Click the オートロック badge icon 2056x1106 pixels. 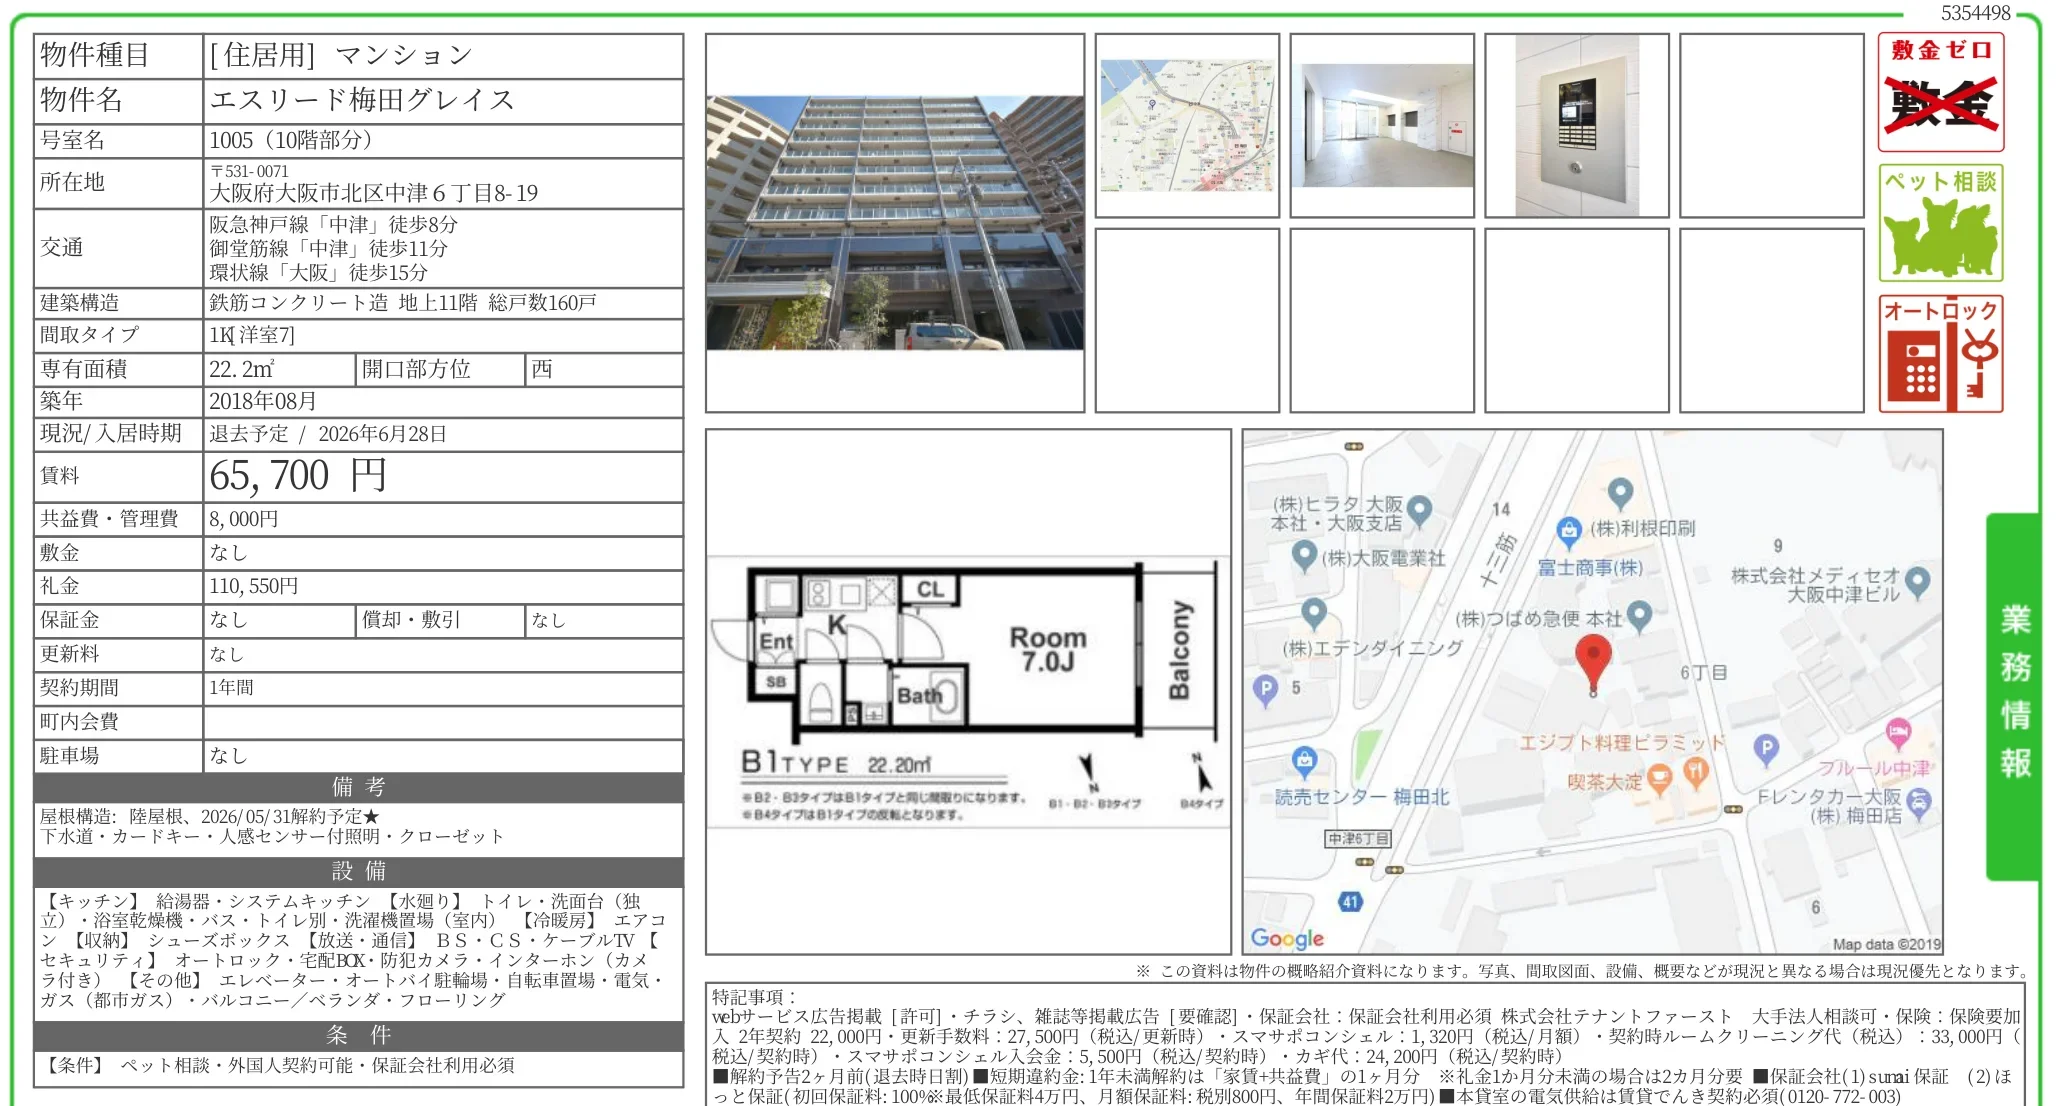(1940, 353)
